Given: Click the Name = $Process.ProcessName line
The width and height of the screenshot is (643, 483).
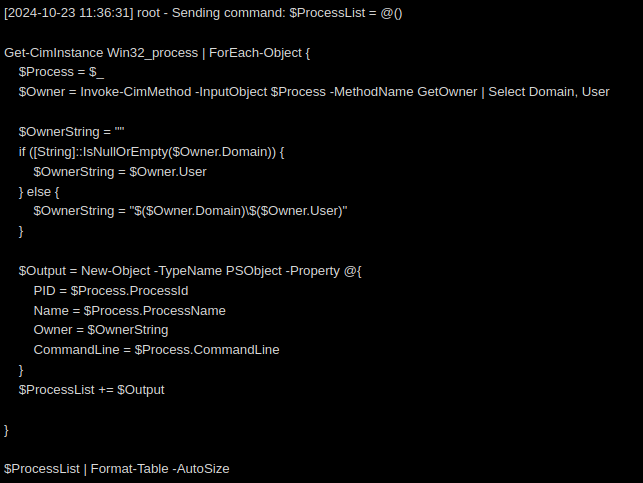Looking at the screenshot, I should point(129,311).
